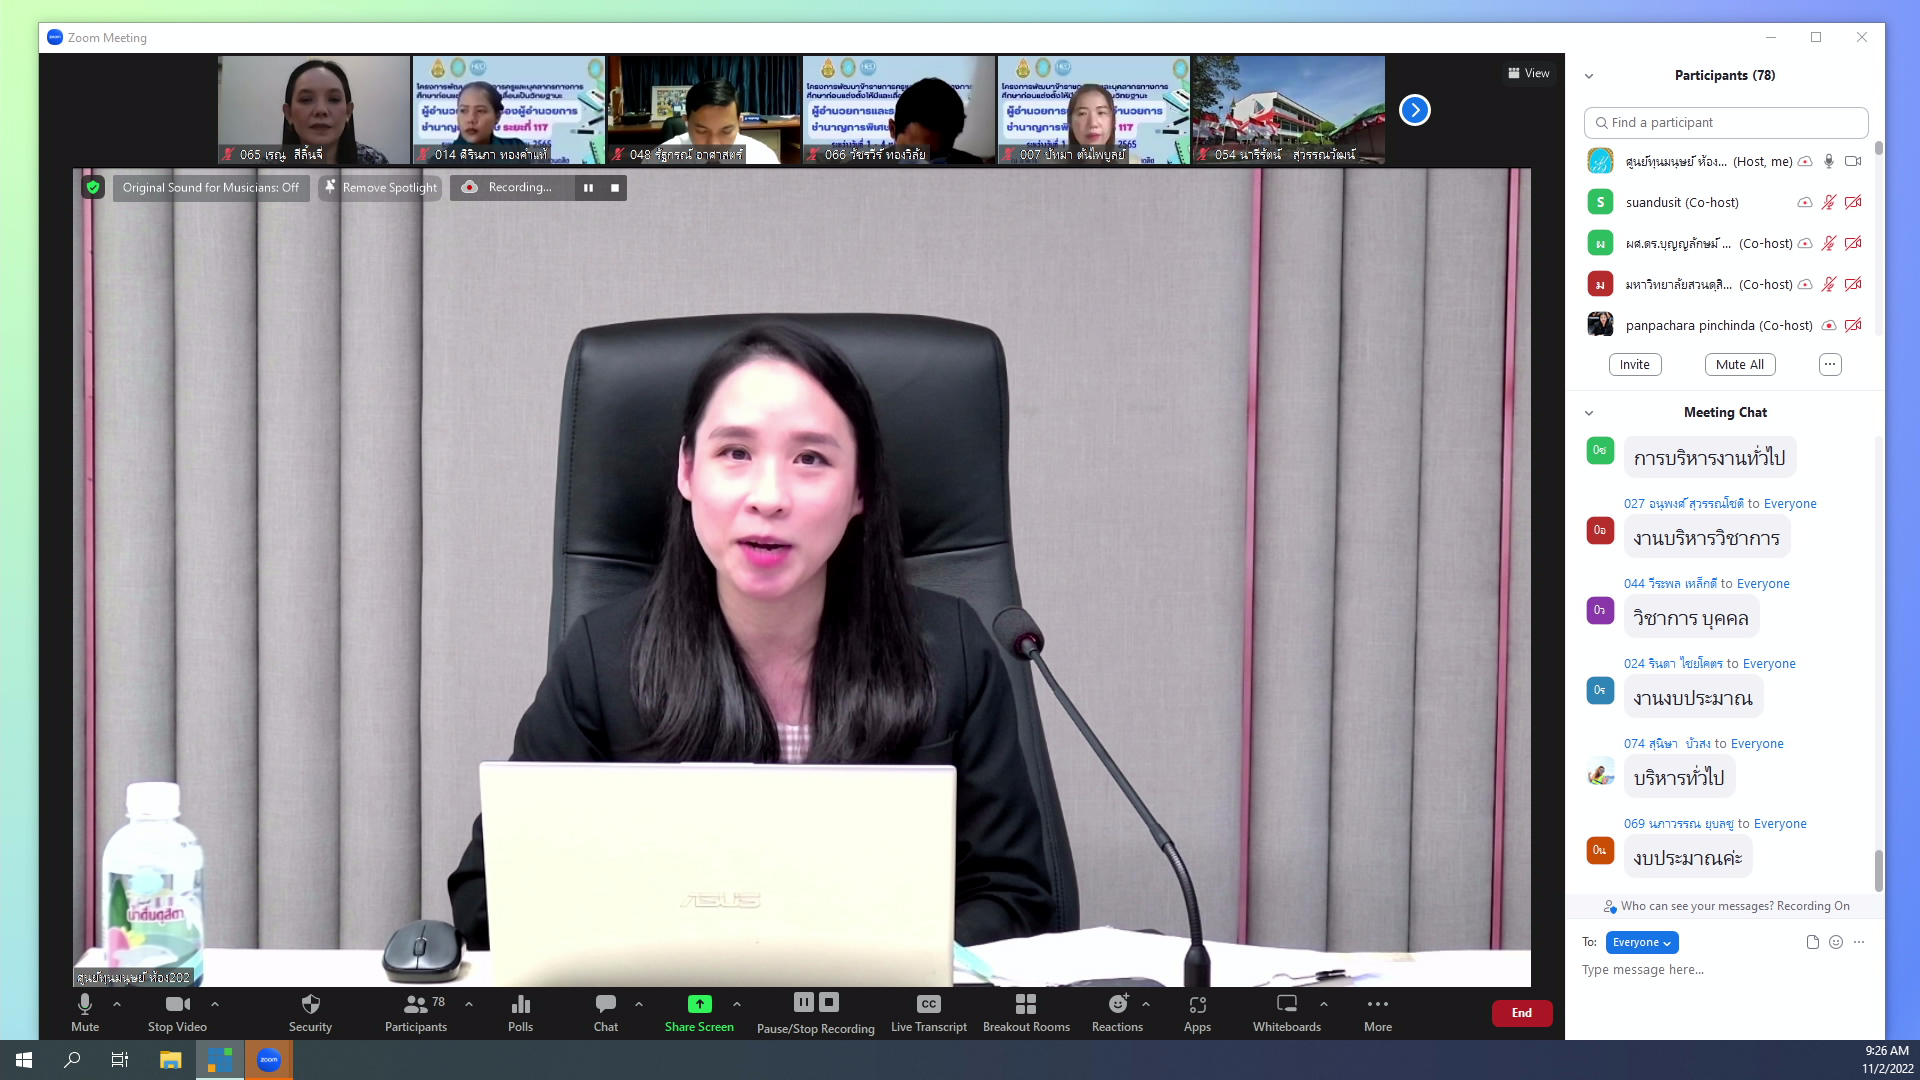Pause recording from bottom toolbar
Viewport: 1920px width, 1080px height.
[x=804, y=1002]
